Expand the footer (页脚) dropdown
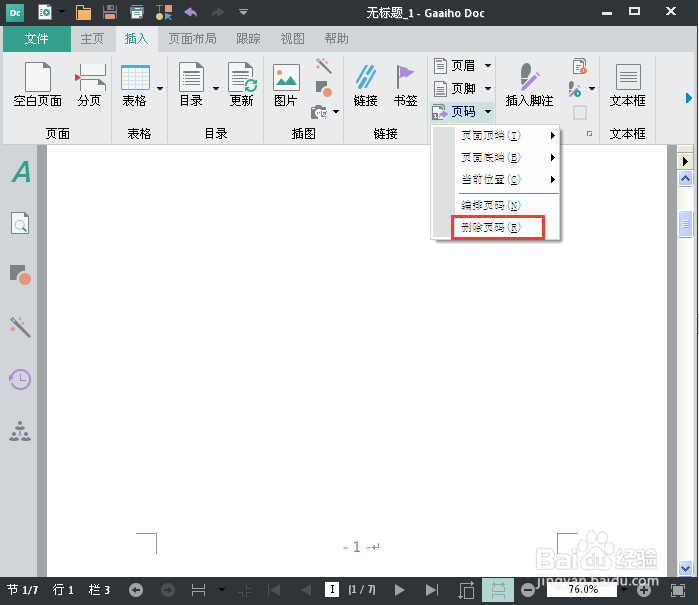 488,88
